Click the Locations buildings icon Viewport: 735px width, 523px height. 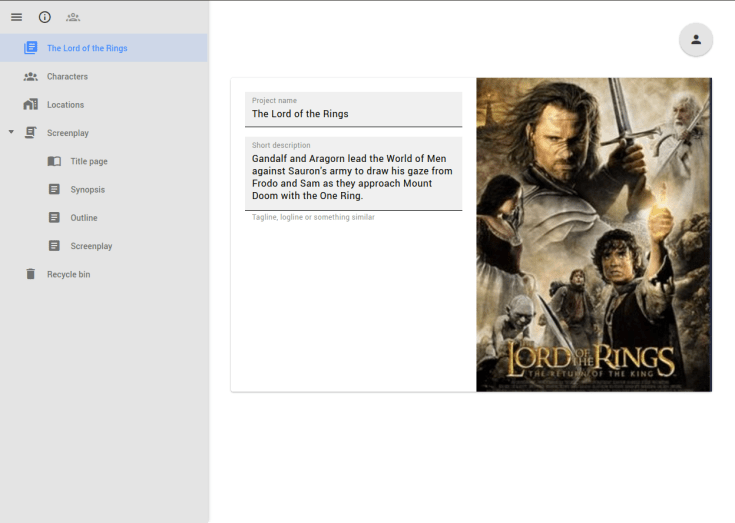pyautogui.click(x=30, y=105)
